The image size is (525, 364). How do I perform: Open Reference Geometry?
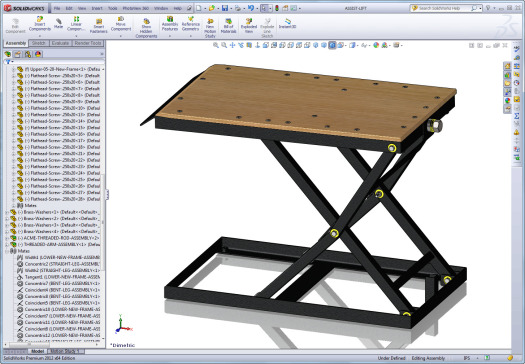click(x=191, y=23)
